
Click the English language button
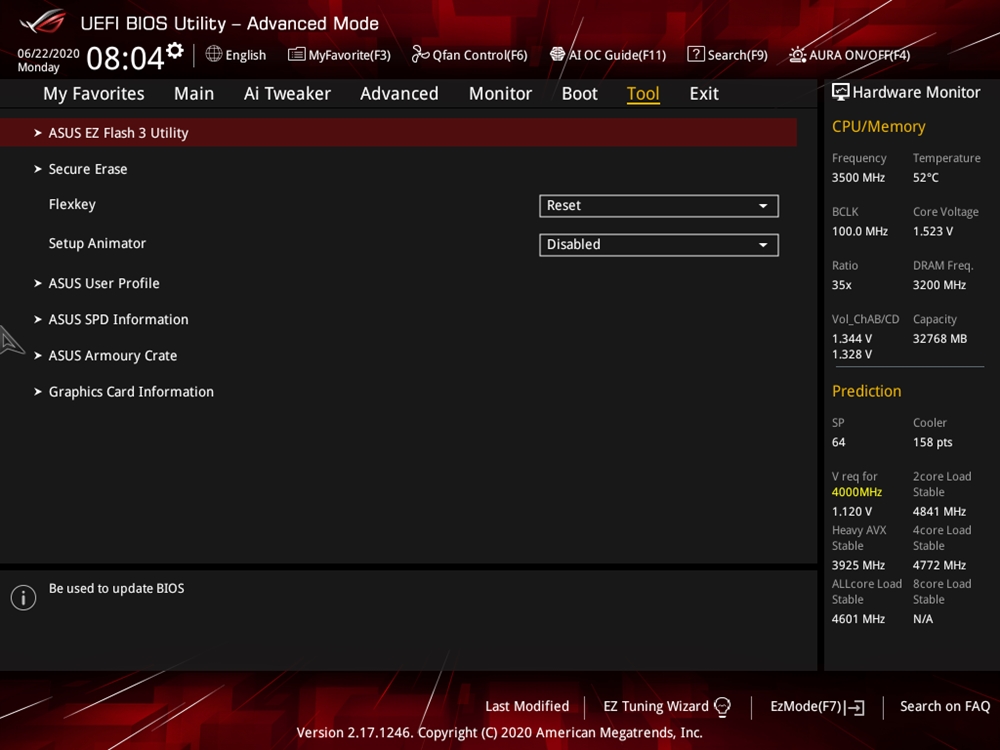click(236, 55)
